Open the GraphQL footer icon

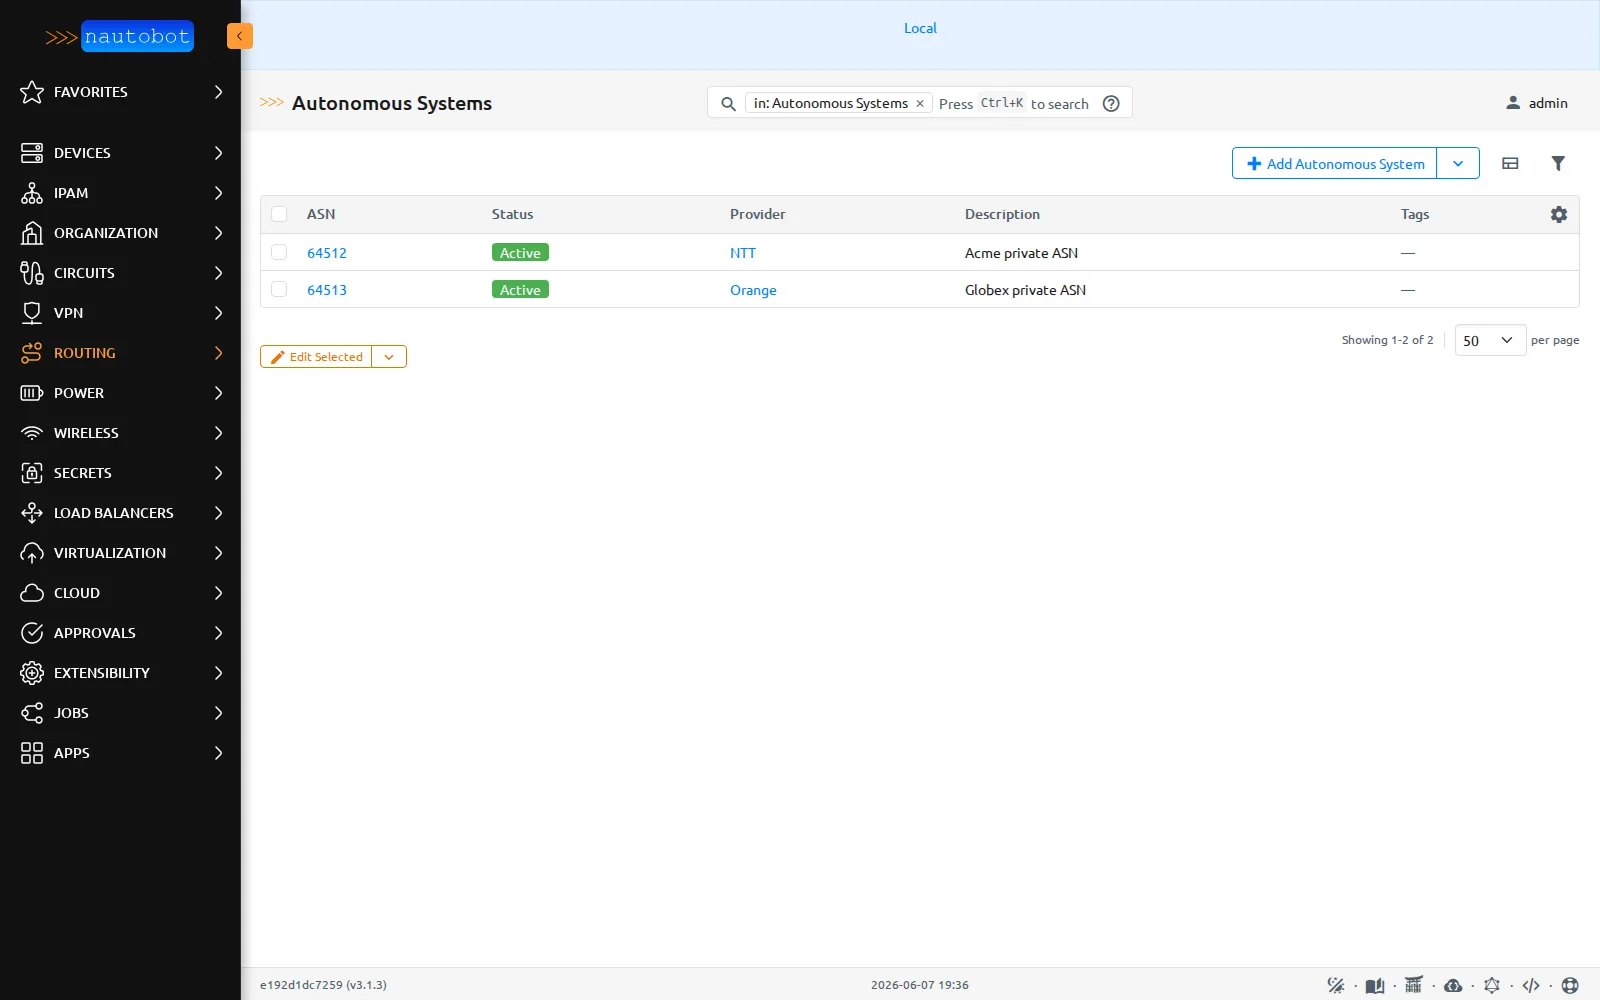pyautogui.click(x=1492, y=985)
